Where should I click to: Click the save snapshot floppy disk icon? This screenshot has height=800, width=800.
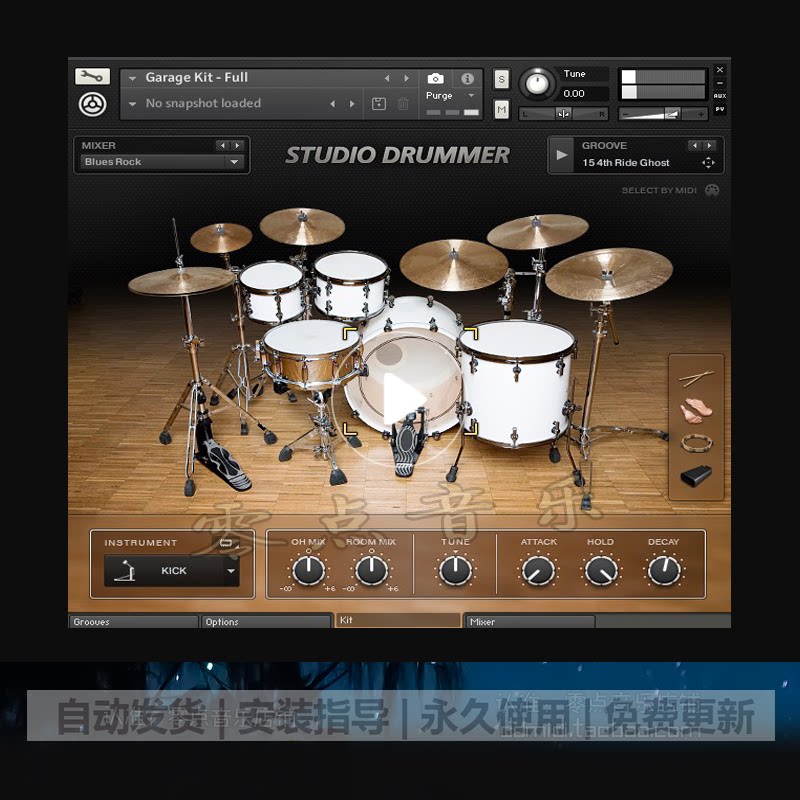tap(379, 103)
